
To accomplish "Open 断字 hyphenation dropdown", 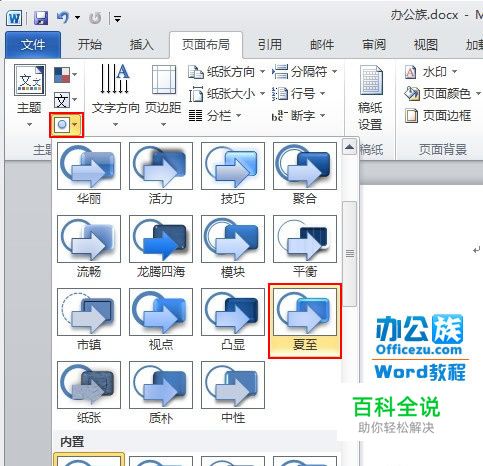I will tap(298, 116).
